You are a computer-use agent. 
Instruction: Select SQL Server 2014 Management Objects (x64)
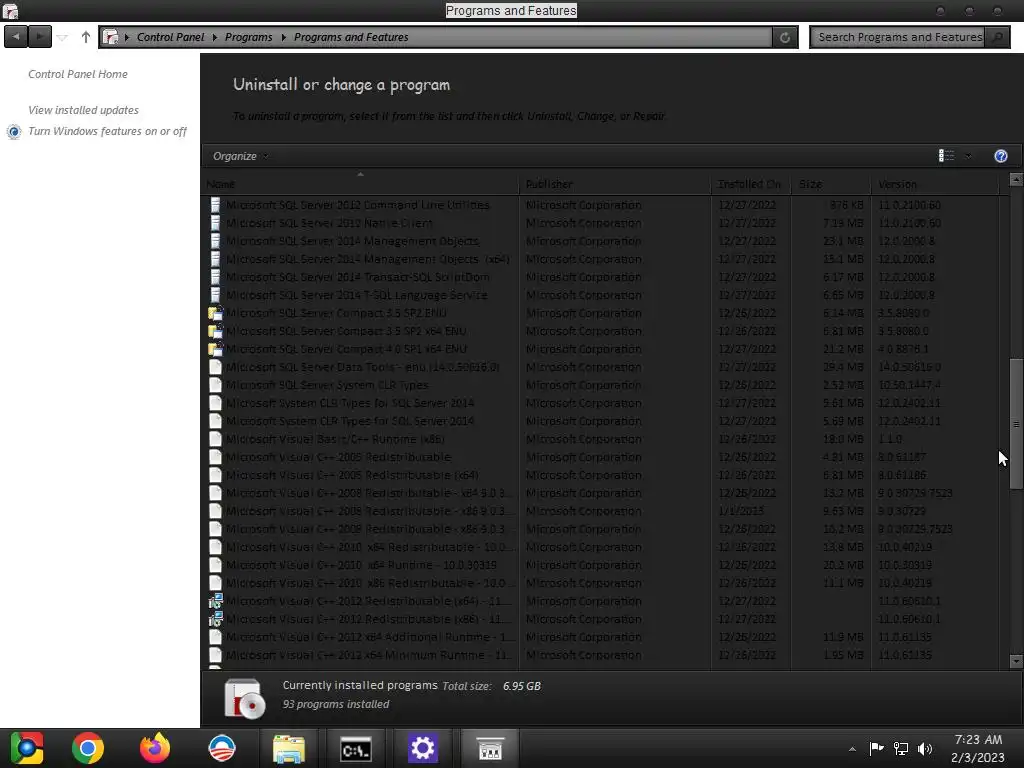(x=368, y=259)
